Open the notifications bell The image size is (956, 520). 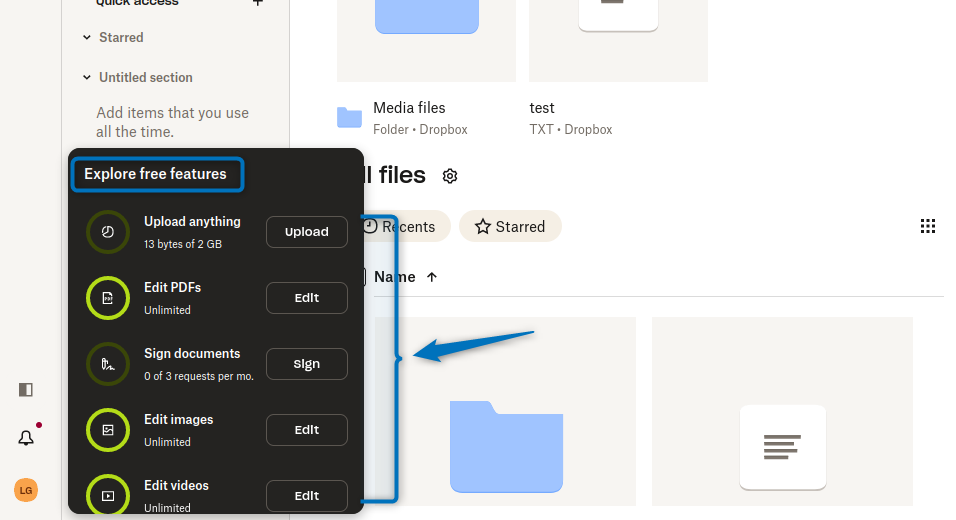tap(26, 438)
